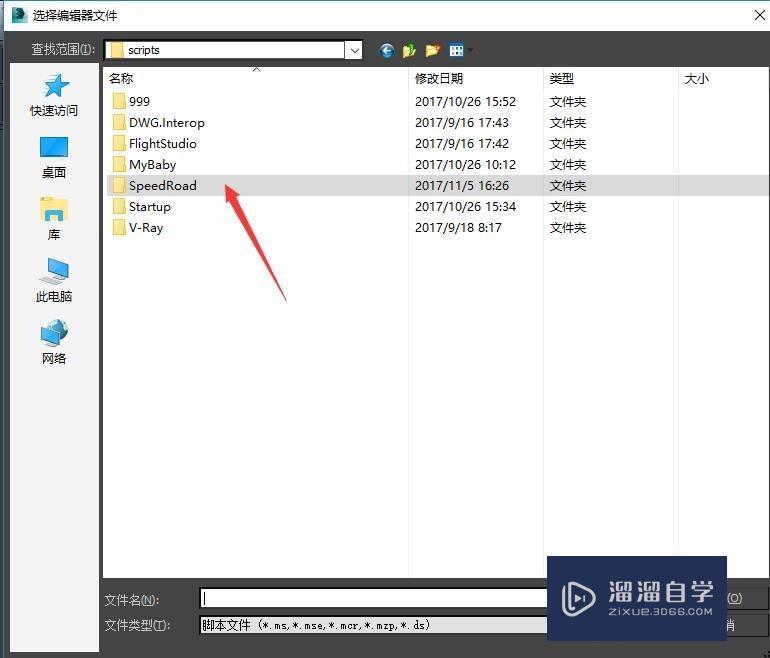Click the folder icon next to Startup

point(119,207)
